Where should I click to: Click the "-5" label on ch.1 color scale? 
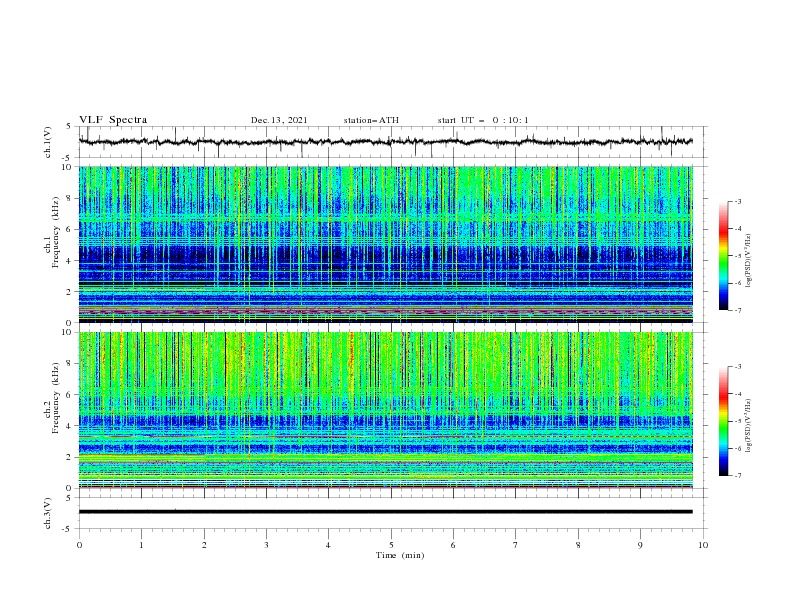(738, 256)
